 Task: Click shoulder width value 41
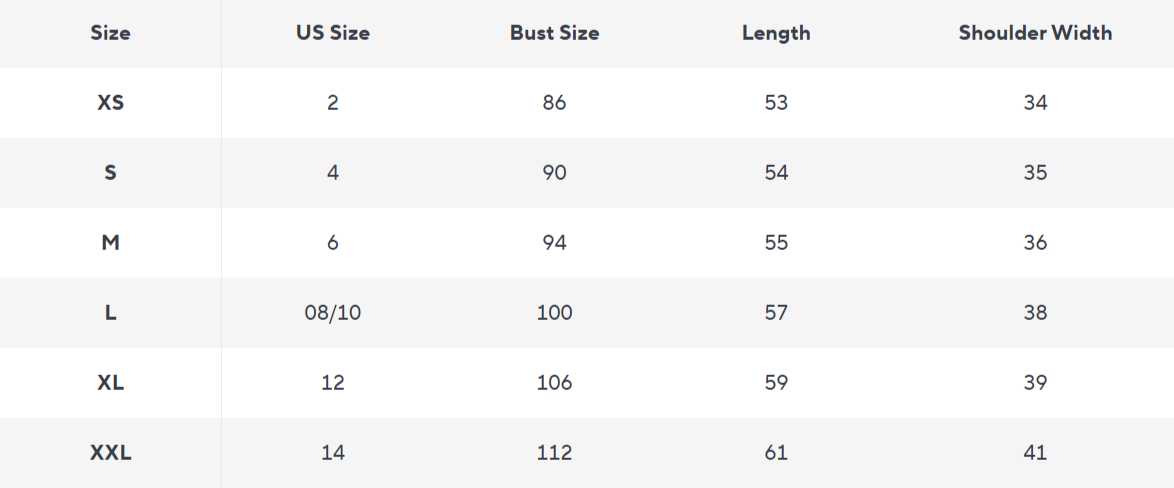pyautogui.click(x=1035, y=453)
